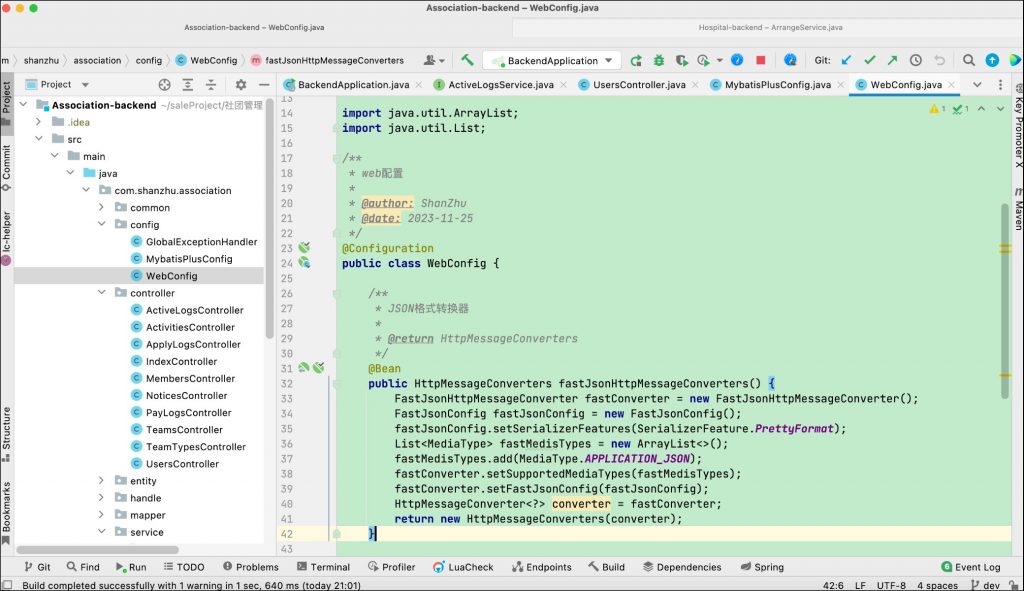Click the Debug bug icon
Screen dimensions: 1024x591
click(659, 60)
